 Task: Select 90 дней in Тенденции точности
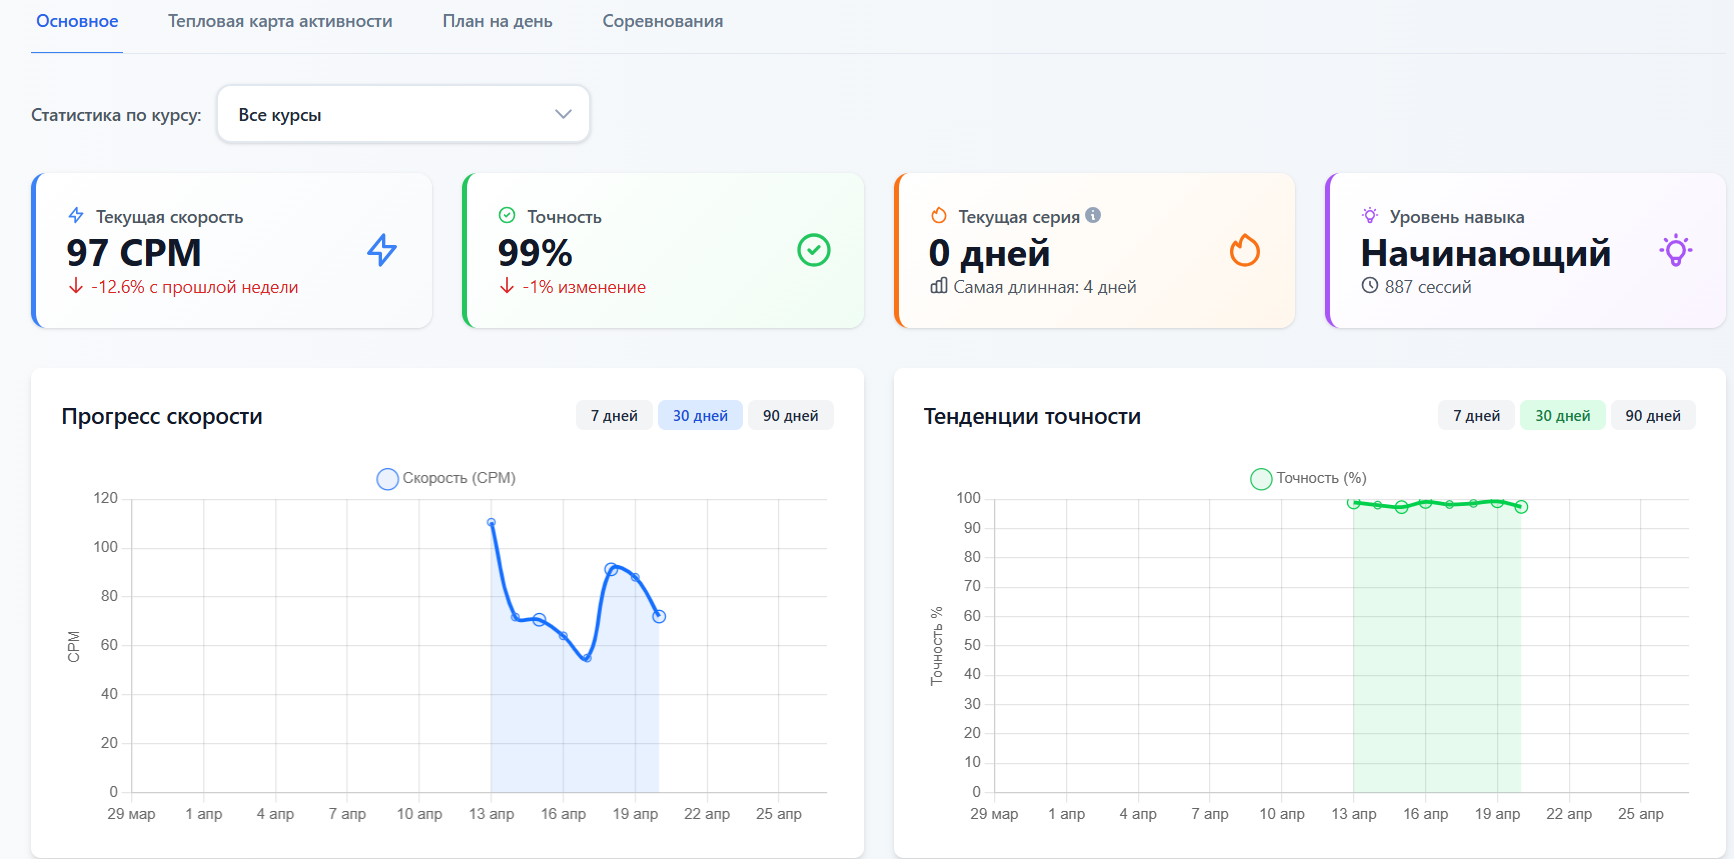point(1652,415)
